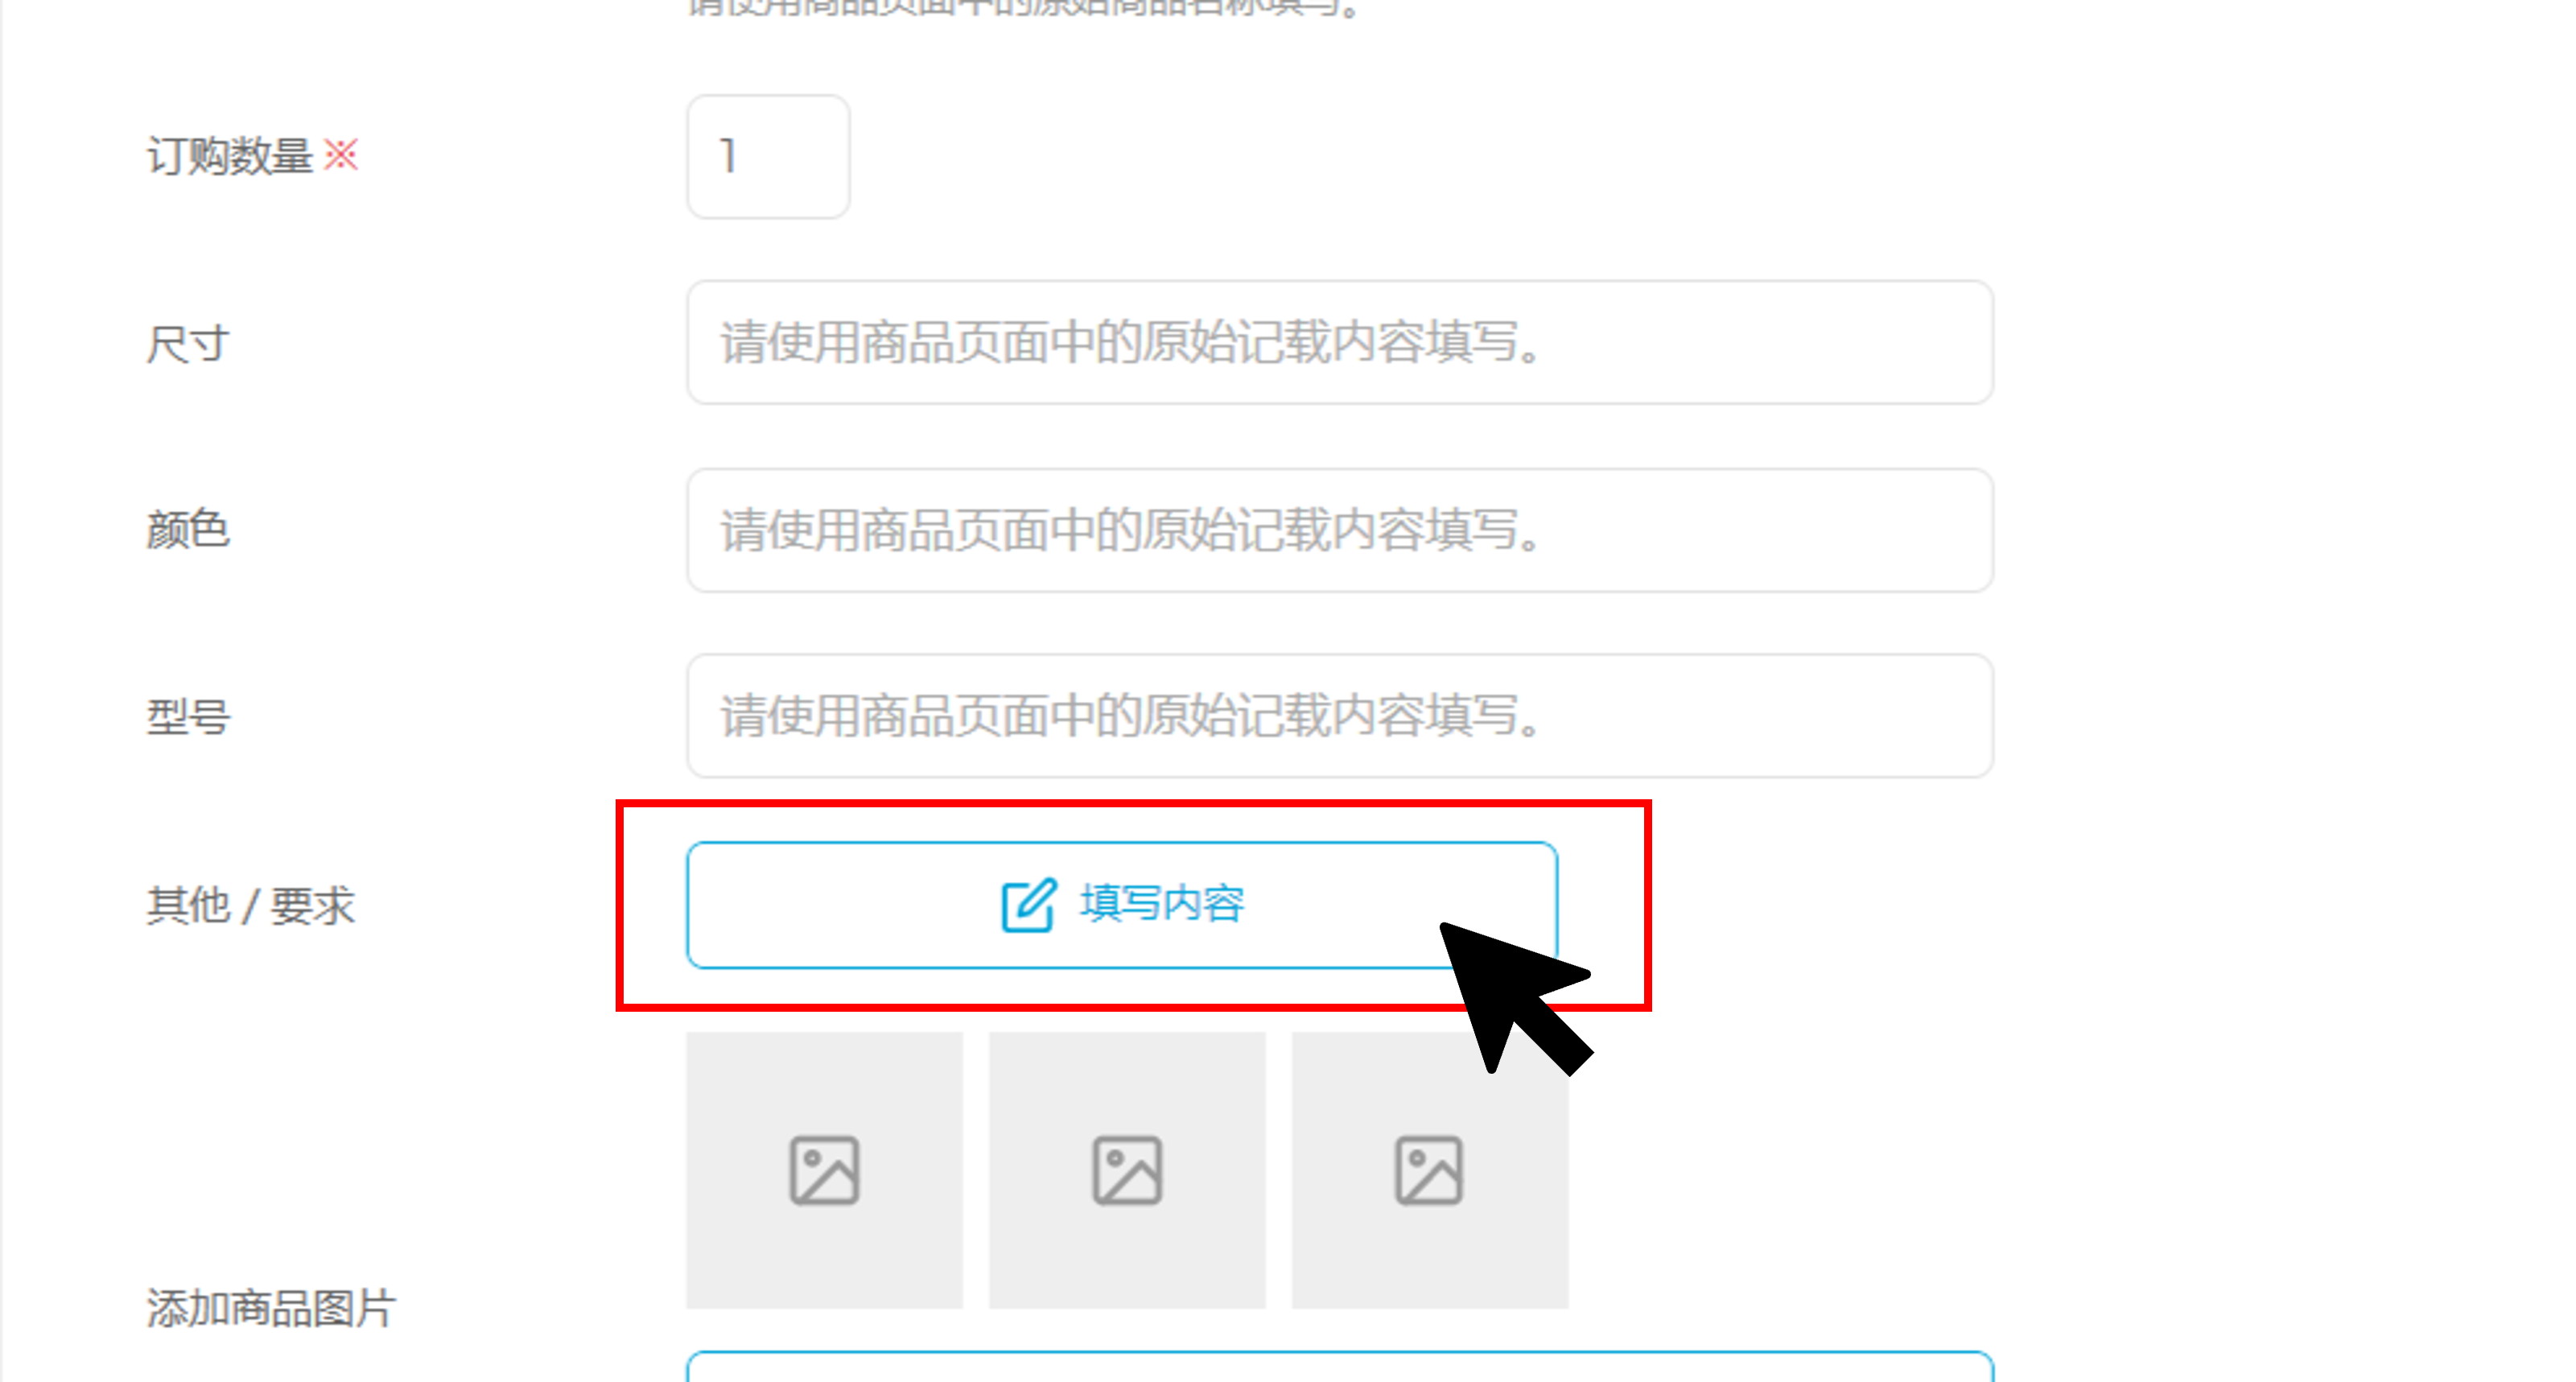Click the pencil edit icon beside 填写内容
Screen dimensions: 2576x1382
(x=1028, y=905)
